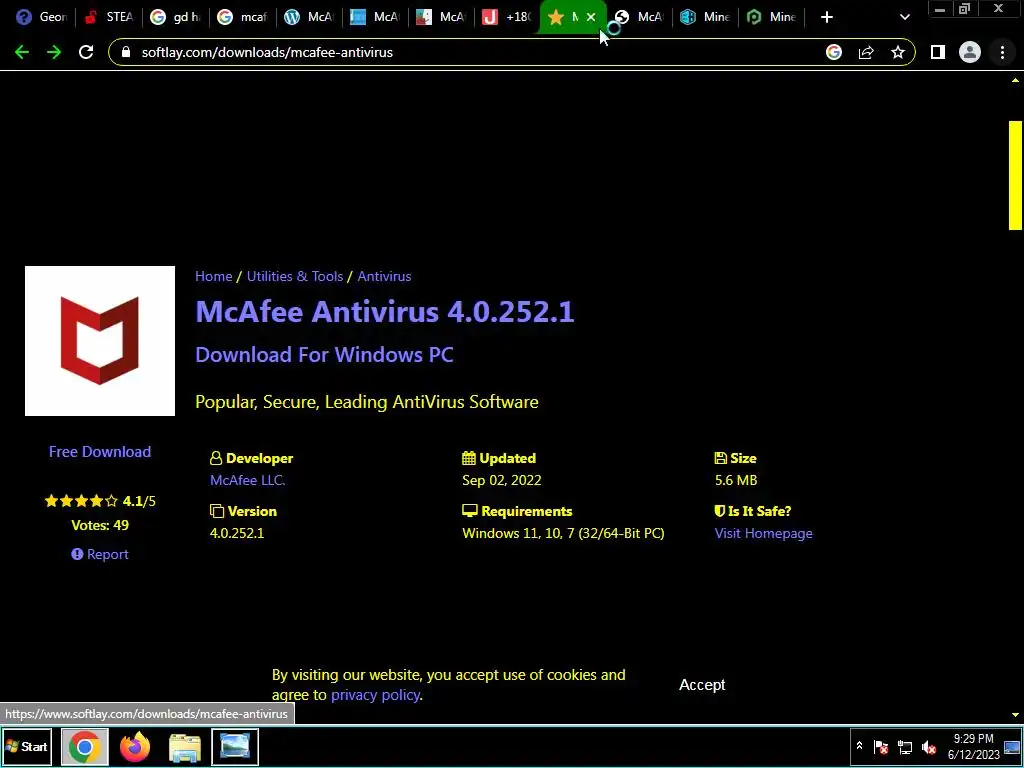Open File Explorer from the taskbar
This screenshot has height=768, width=1024.
[x=185, y=746]
